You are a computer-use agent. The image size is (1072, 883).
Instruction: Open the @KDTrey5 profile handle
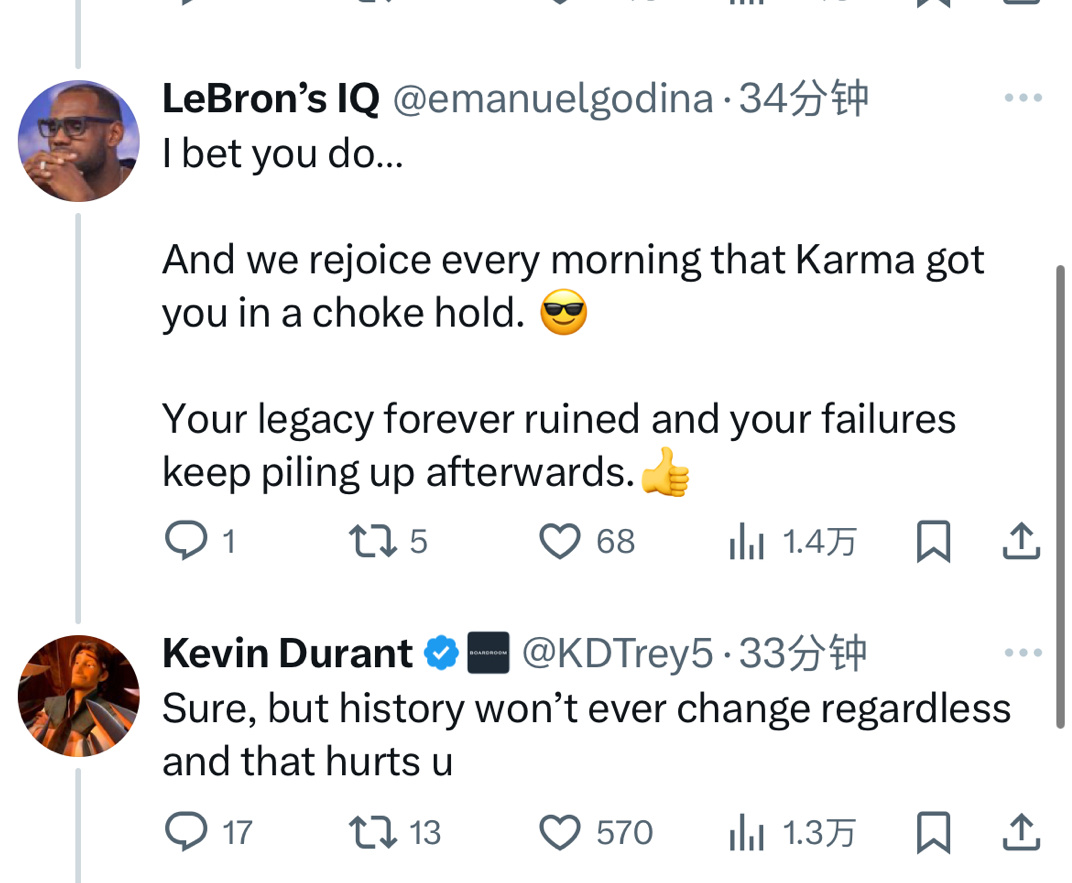click(617, 654)
